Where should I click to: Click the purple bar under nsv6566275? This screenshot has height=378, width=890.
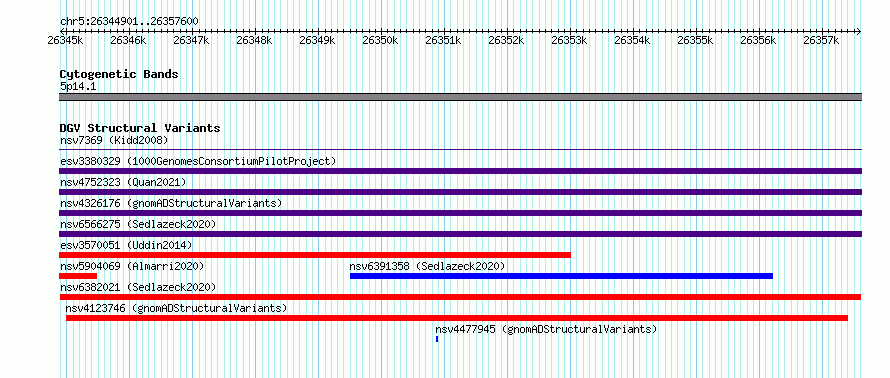pos(460,234)
